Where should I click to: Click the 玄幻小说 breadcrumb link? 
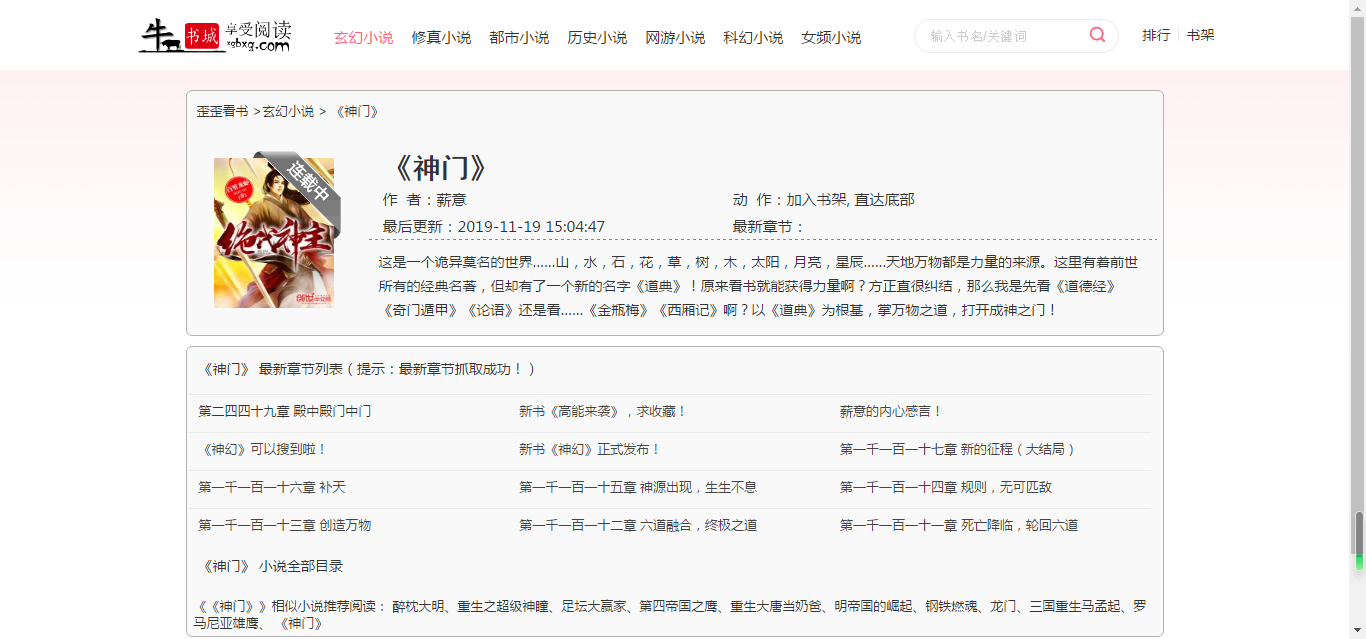coord(288,111)
